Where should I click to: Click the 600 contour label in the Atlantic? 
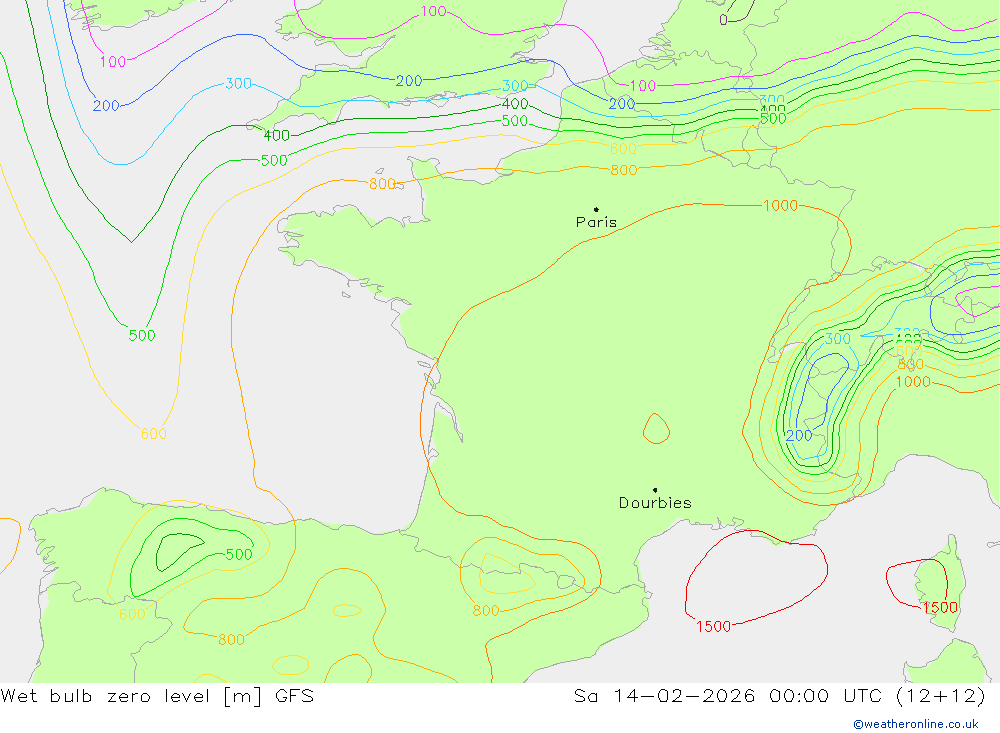[x=154, y=434]
